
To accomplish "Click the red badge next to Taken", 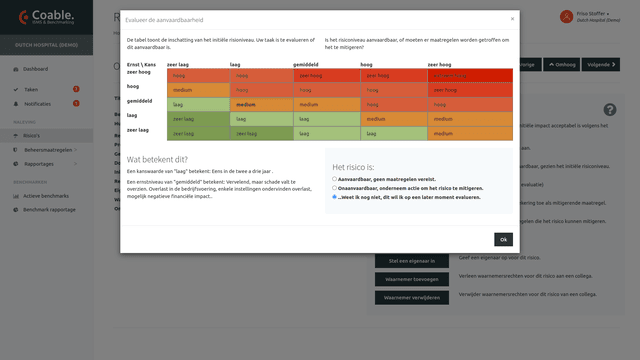I will click(76, 89).
